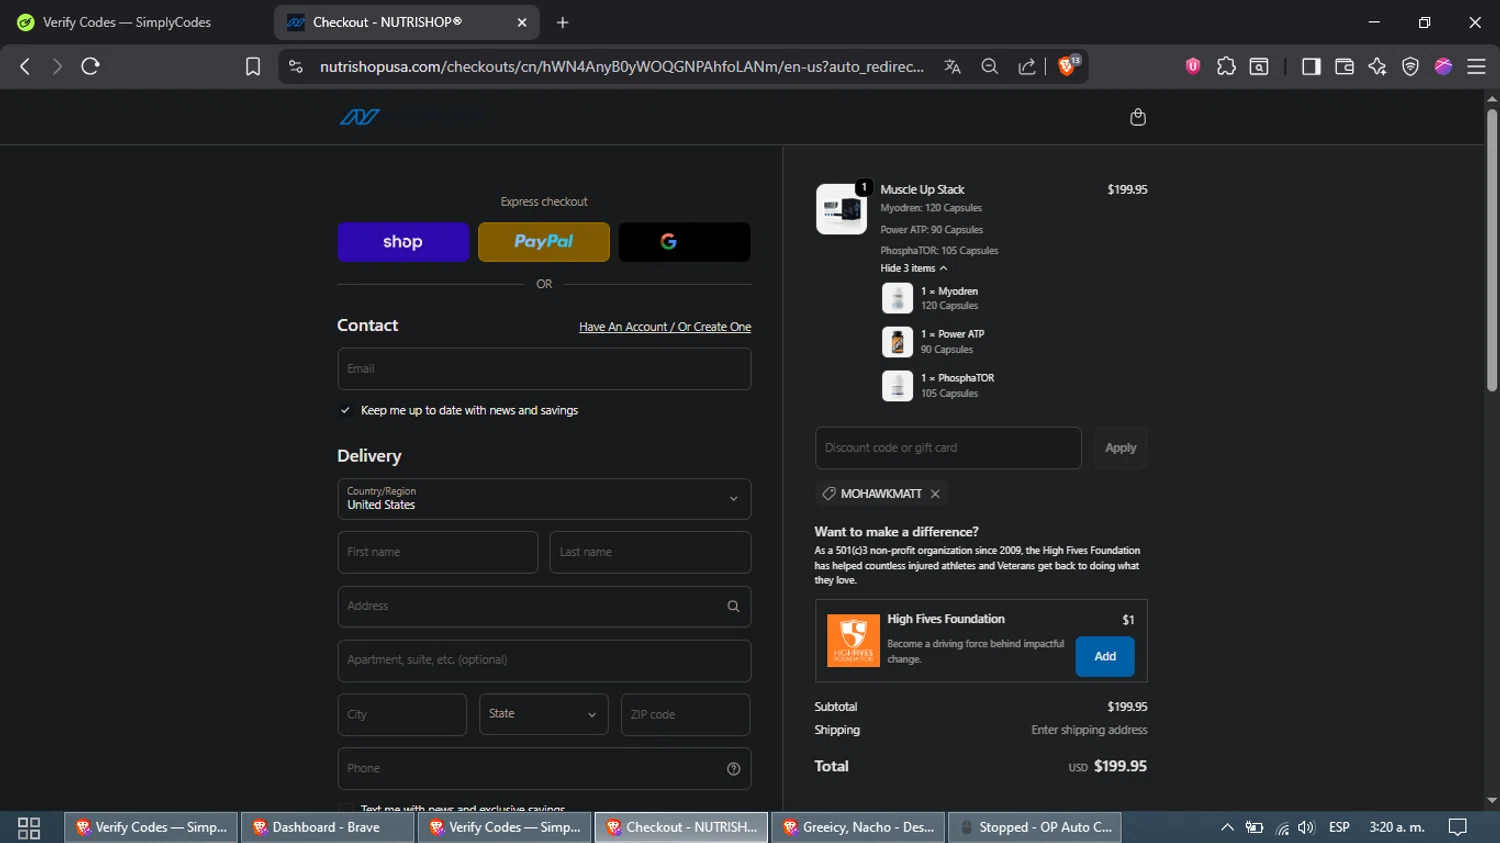Click the zoom magnifier icon in address bar
This screenshot has width=1500, height=843.
pyautogui.click(x=990, y=66)
